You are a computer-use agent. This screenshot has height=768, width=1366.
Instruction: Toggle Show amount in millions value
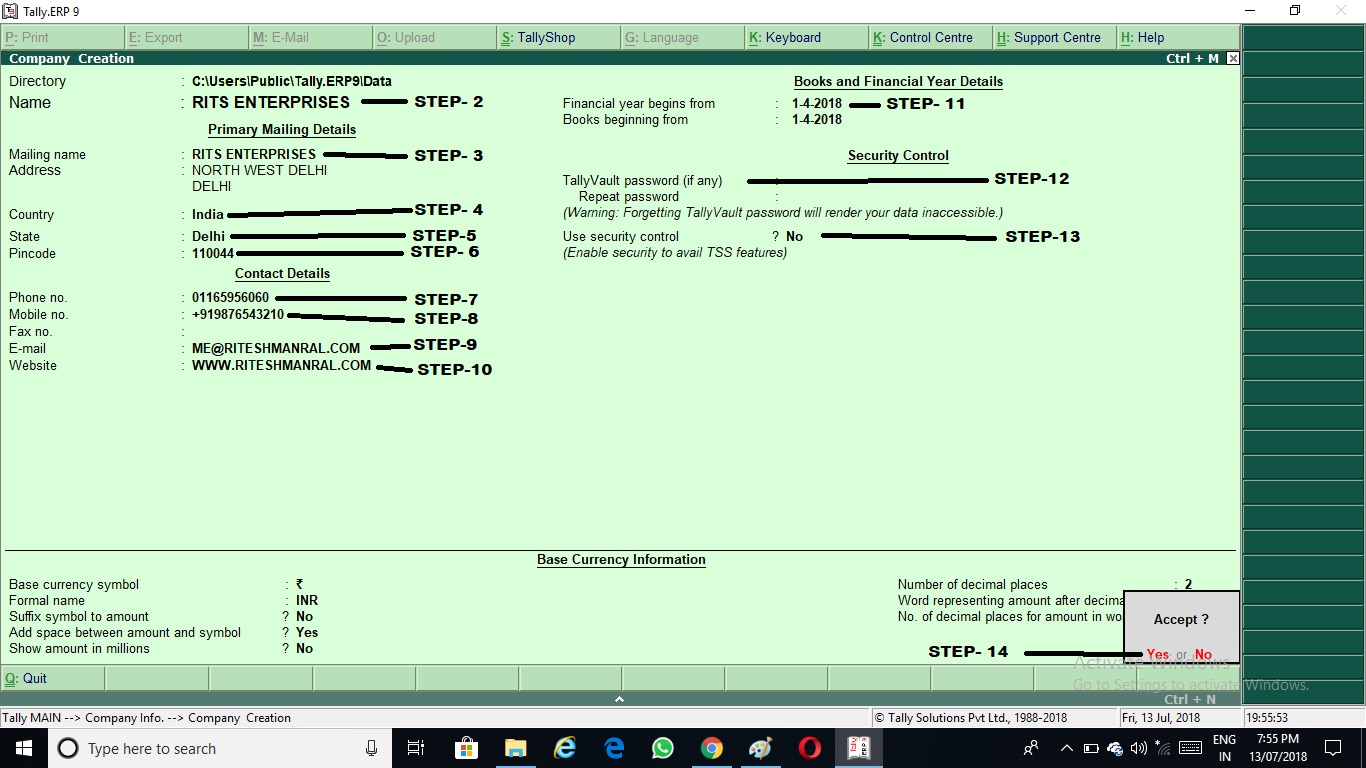click(x=304, y=649)
